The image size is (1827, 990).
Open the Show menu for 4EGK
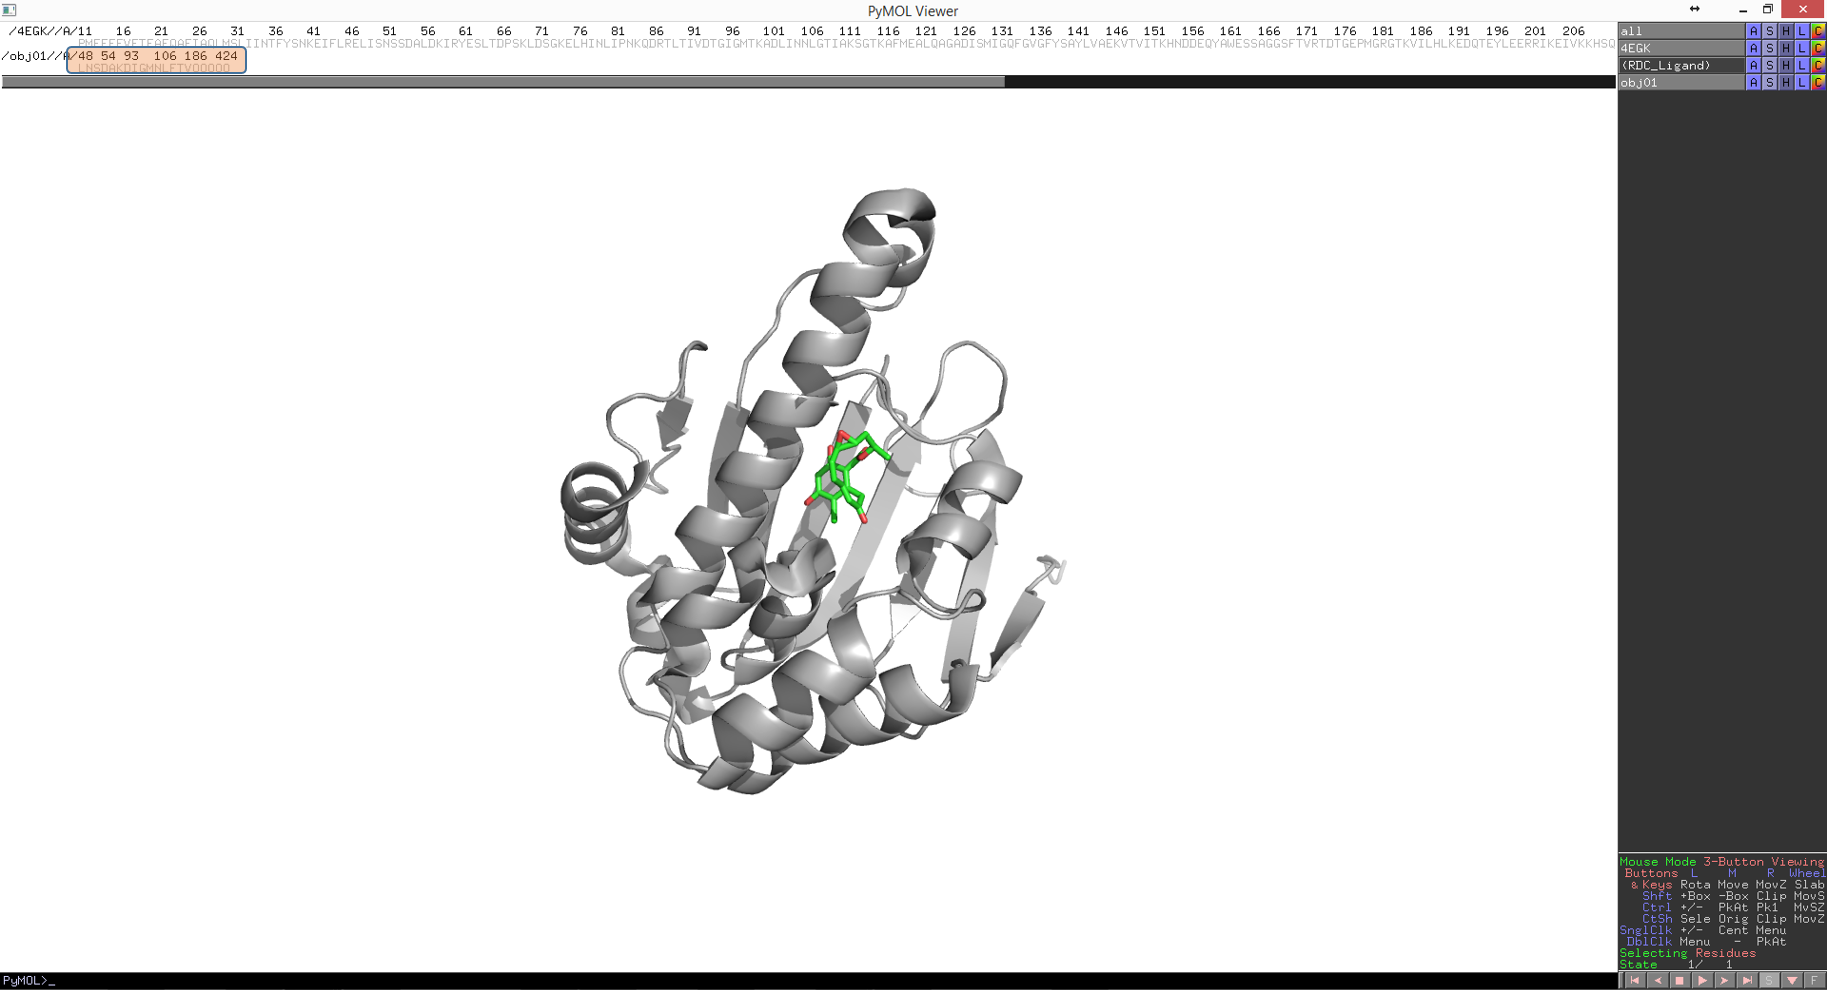point(1770,48)
